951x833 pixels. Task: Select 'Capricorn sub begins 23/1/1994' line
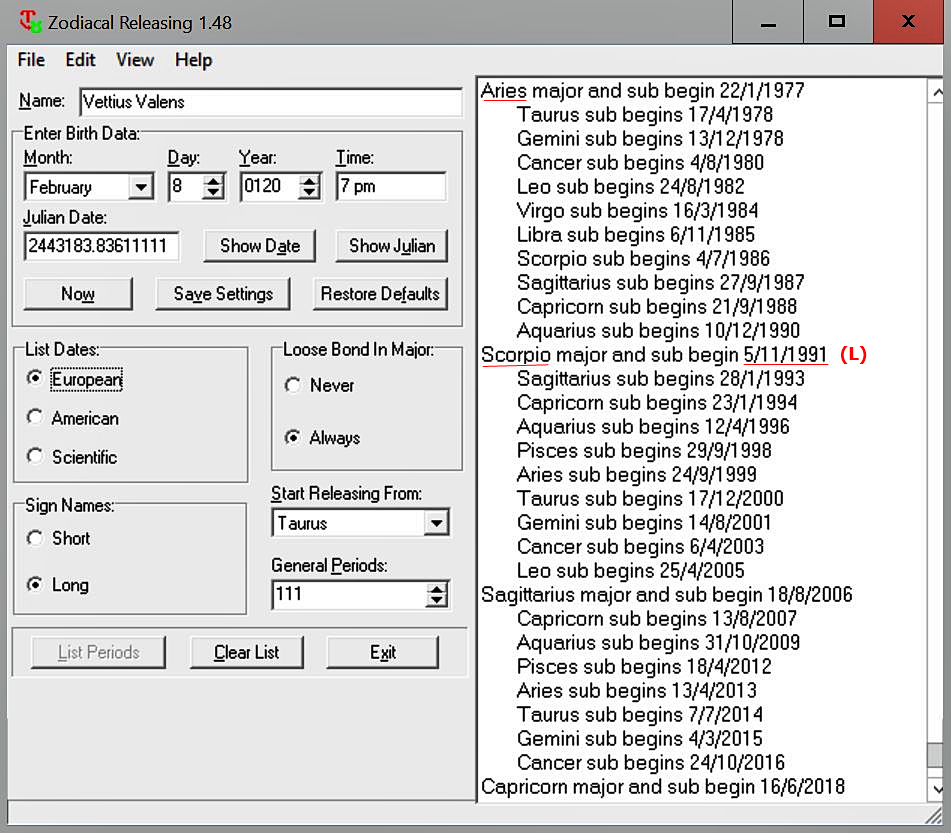[657, 403]
